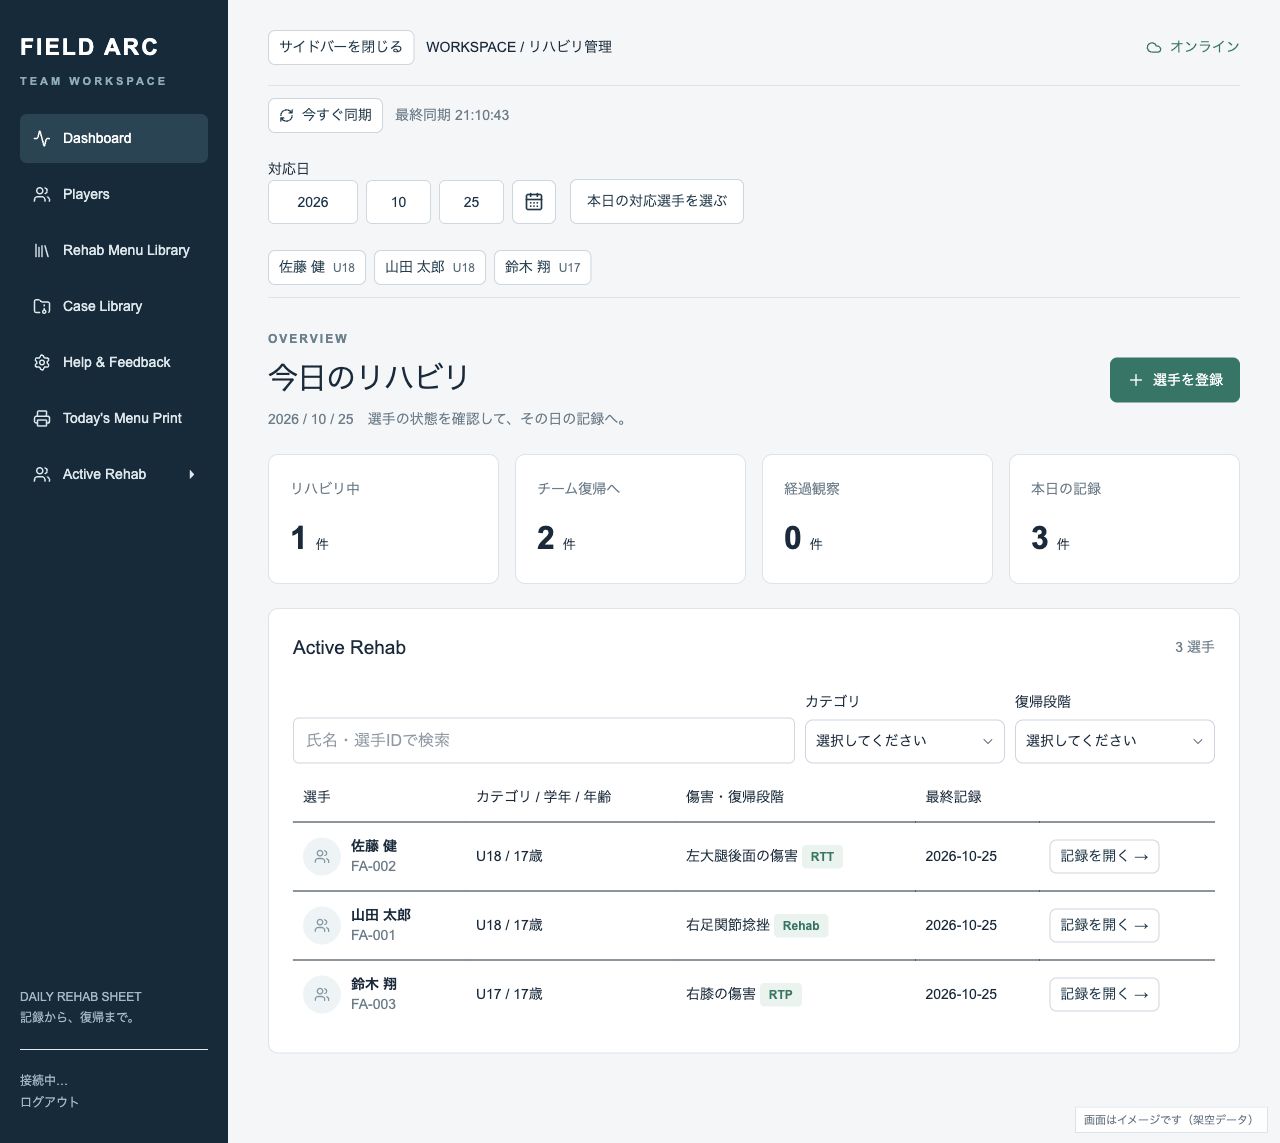Click the Active Rehab sidebar people icon

[x=42, y=474]
